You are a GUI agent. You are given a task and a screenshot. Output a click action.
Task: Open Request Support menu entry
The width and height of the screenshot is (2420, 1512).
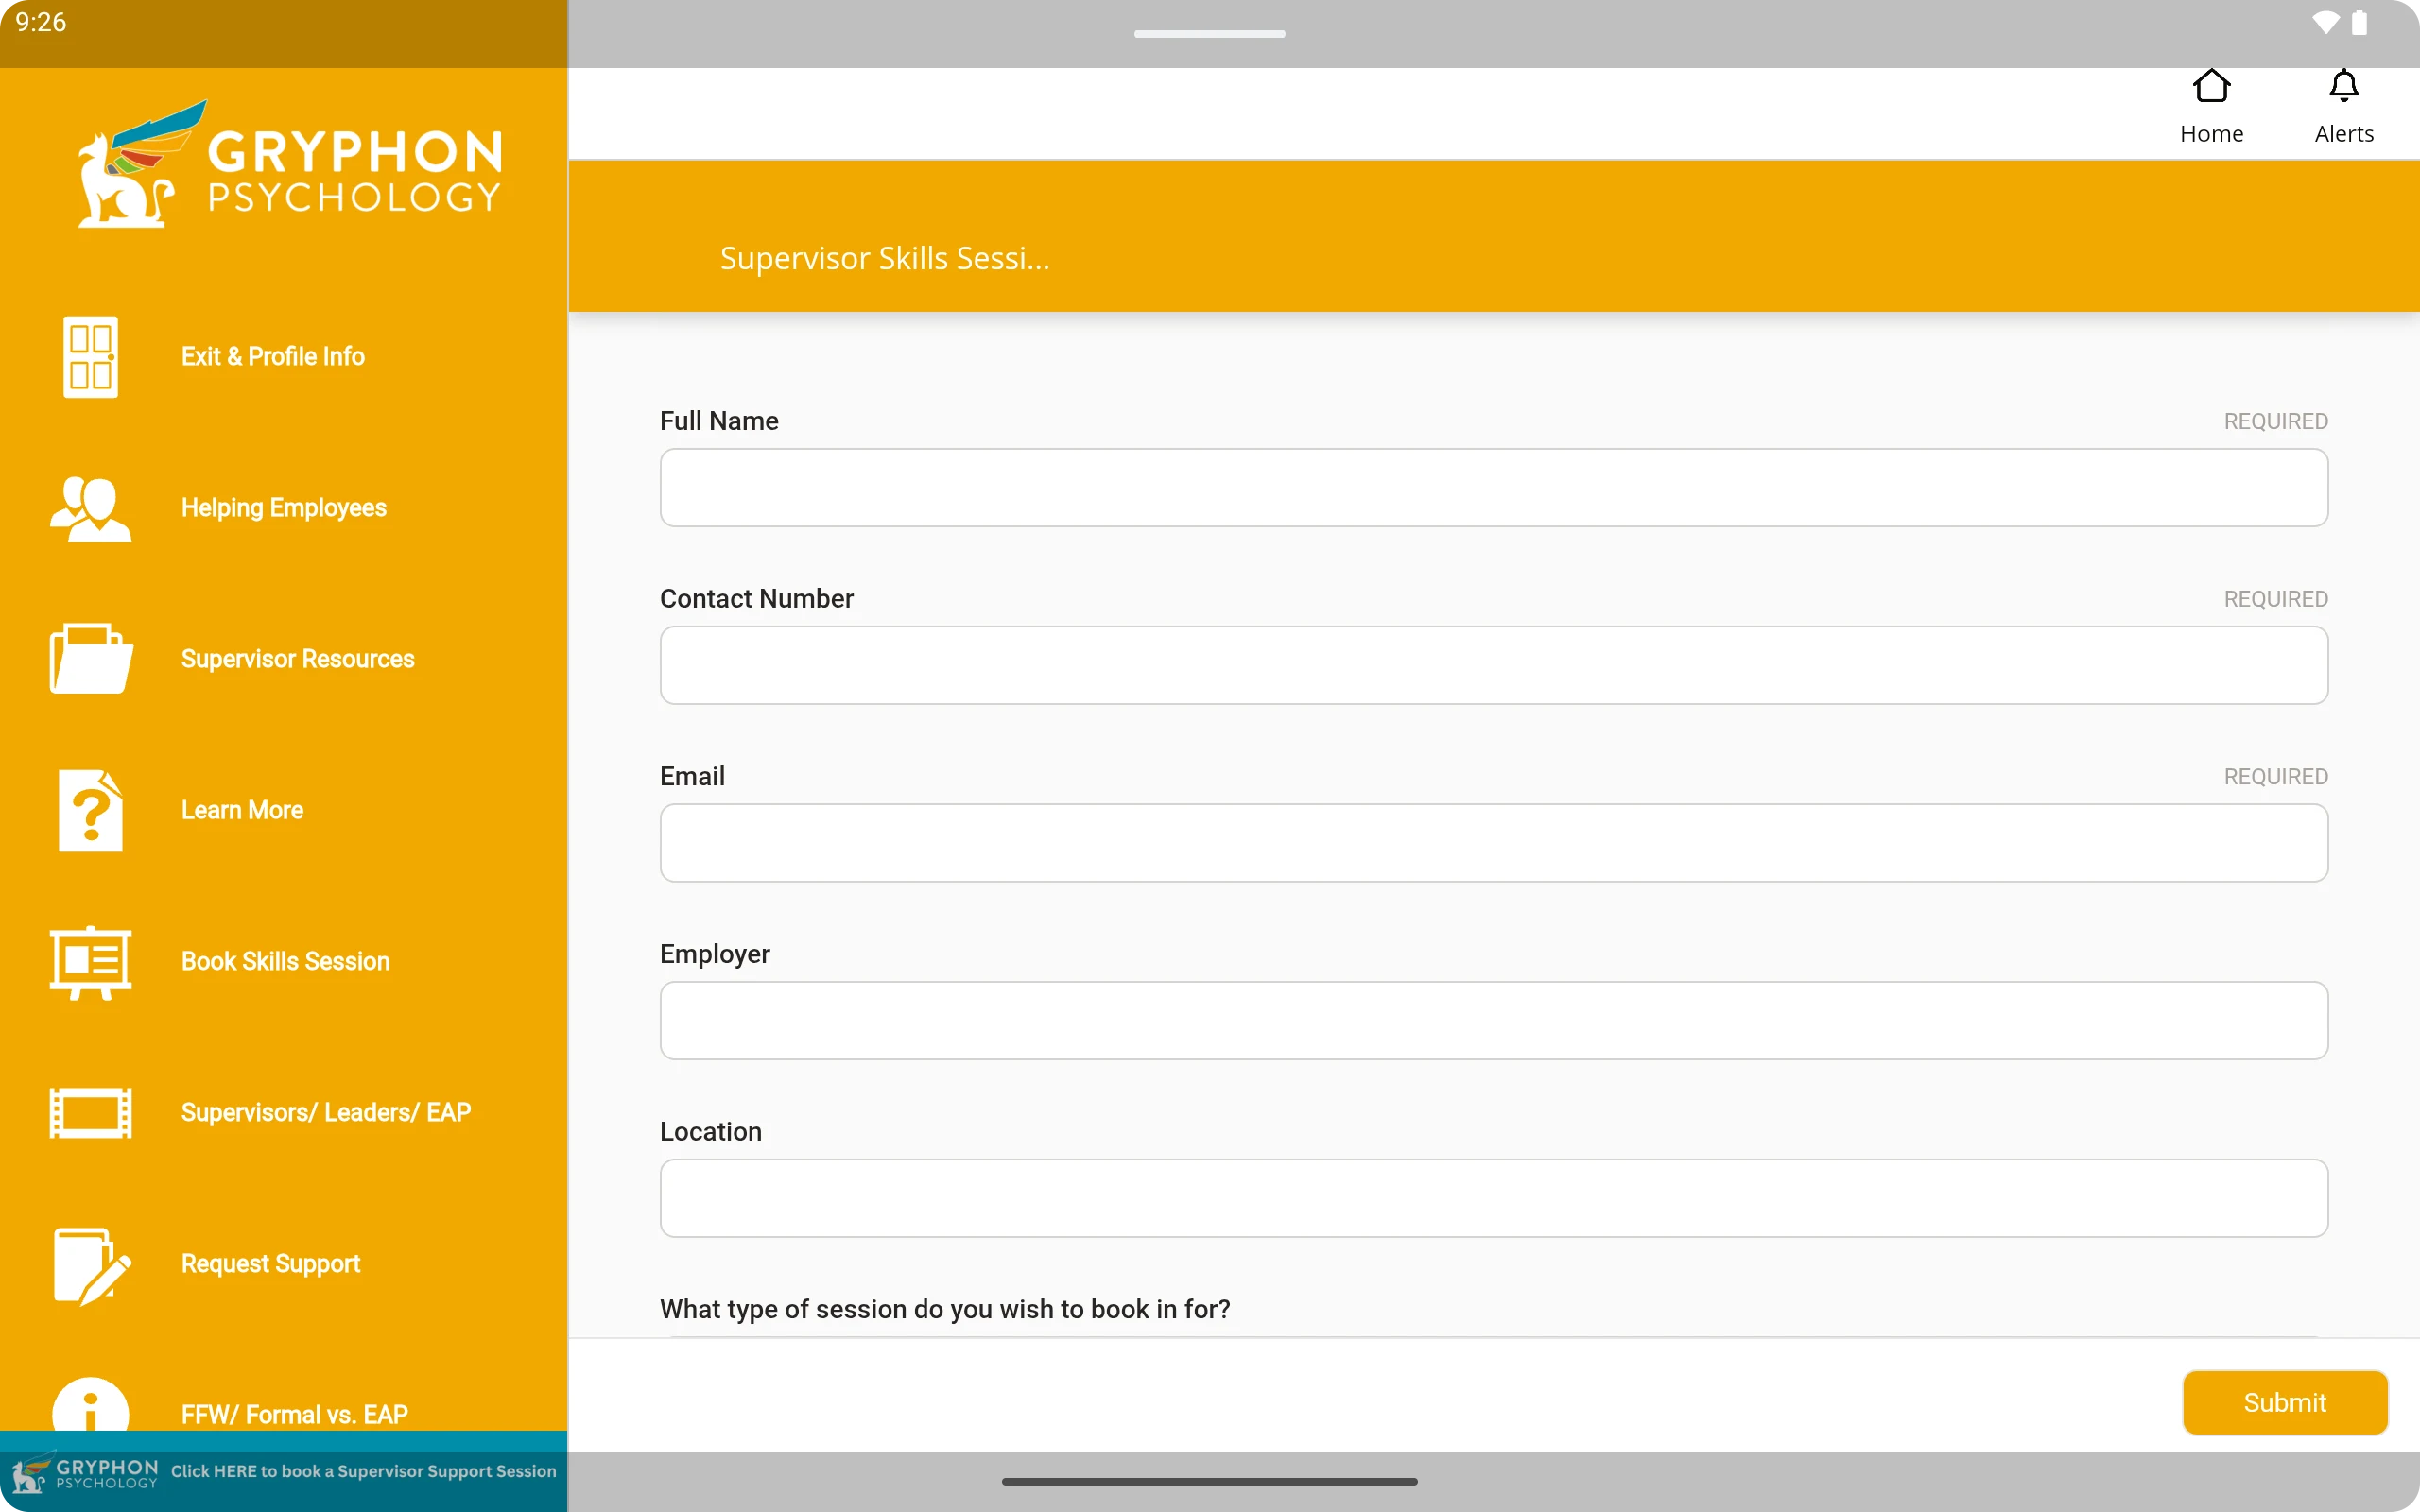click(x=283, y=1264)
